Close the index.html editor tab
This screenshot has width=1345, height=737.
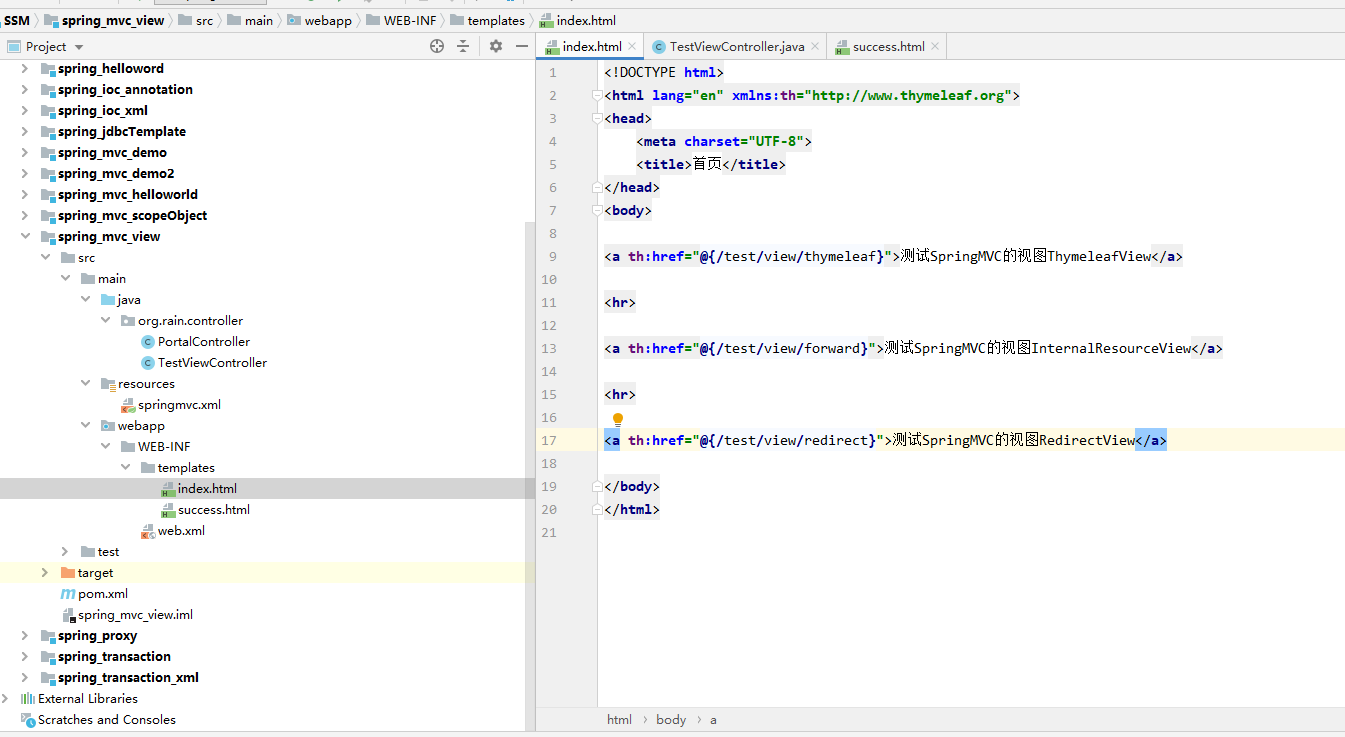tap(634, 46)
